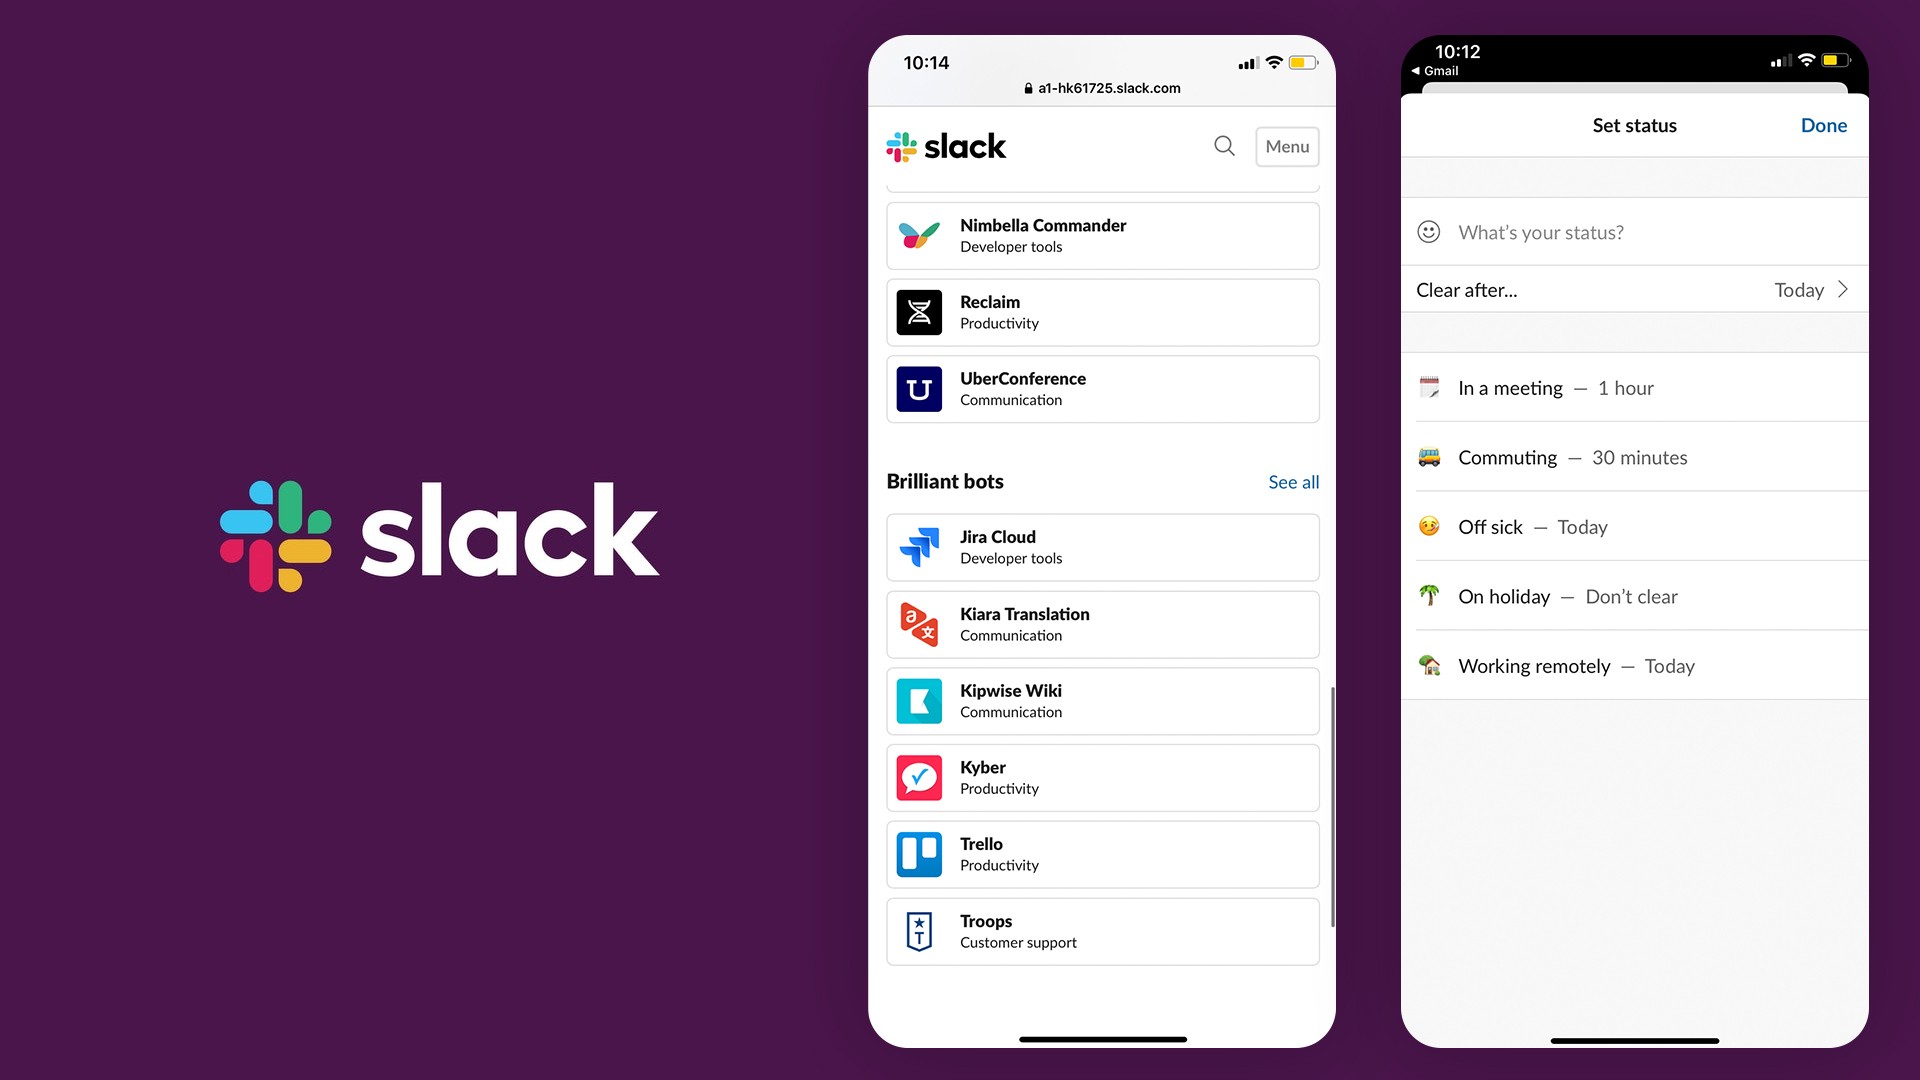The height and width of the screenshot is (1080, 1920).
Task: Open Kiara Translation app icon
Action: (x=919, y=622)
